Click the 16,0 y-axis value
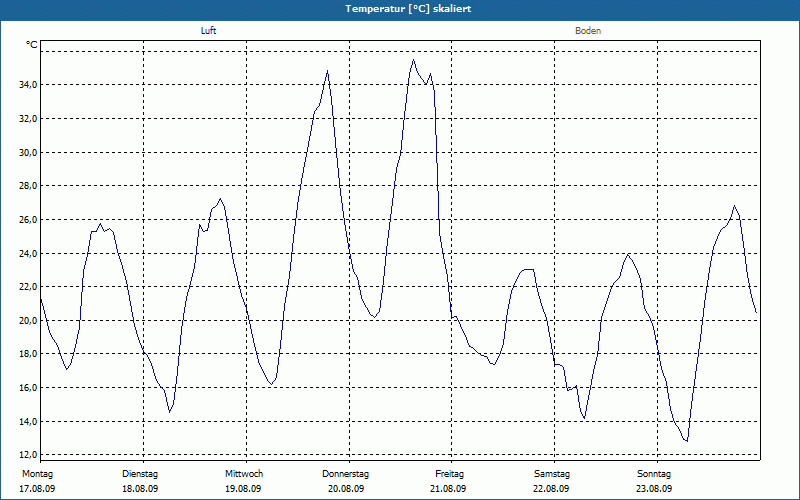Image resolution: width=800 pixels, height=500 pixels. pos(28,388)
